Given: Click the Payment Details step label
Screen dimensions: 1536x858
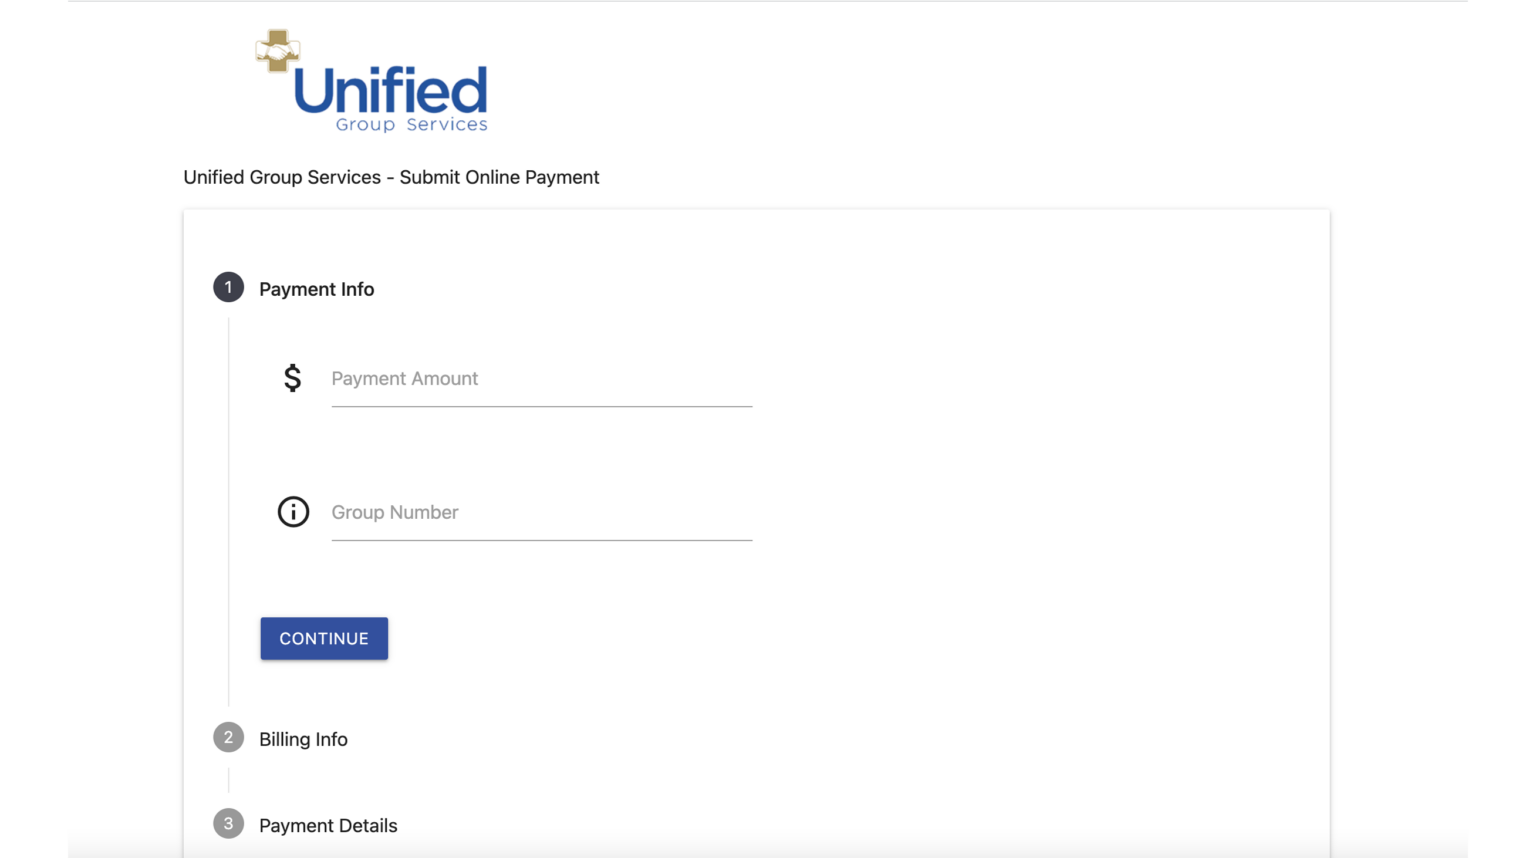Looking at the screenshot, I should [328, 825].
